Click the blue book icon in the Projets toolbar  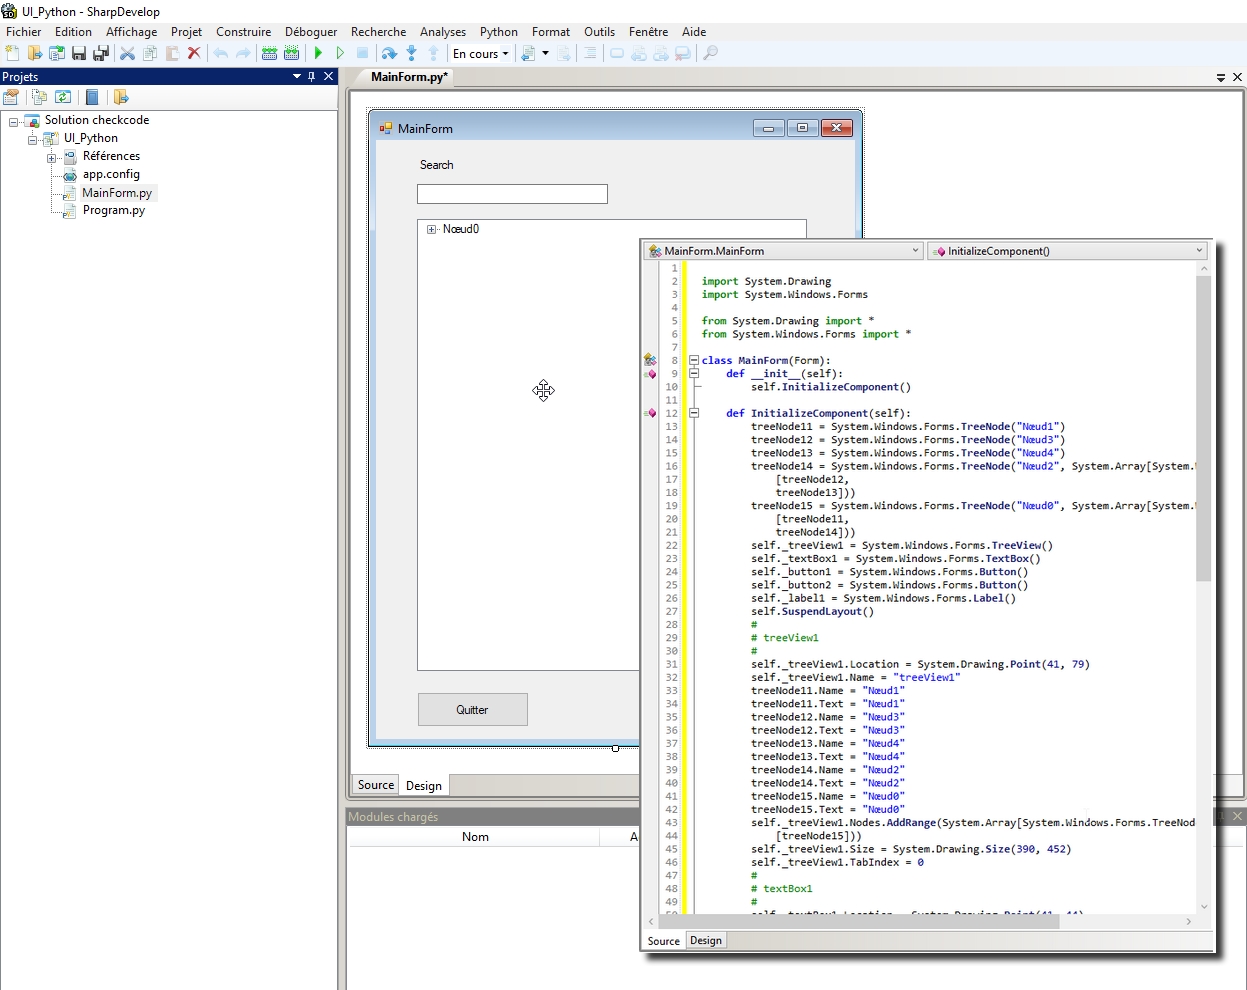[x=92, y=97]
